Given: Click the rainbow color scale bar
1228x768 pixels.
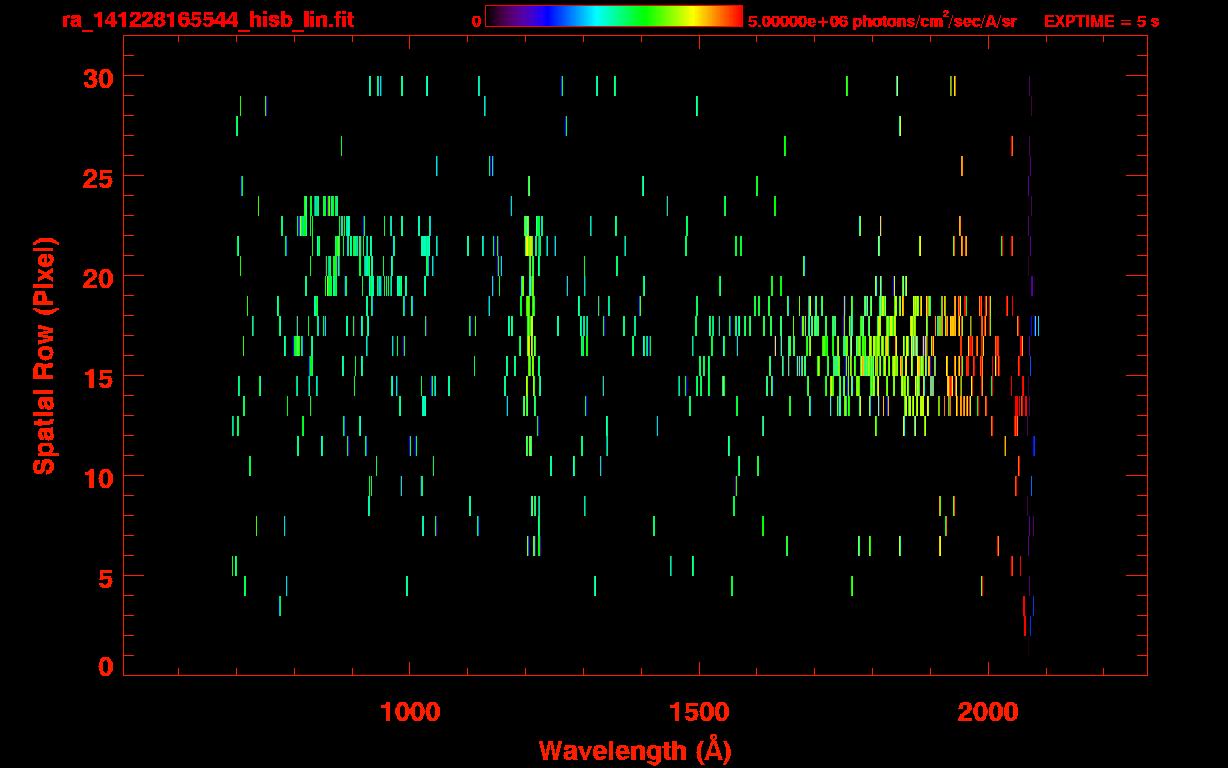Looking at the screenshot, I should (614, 16).
